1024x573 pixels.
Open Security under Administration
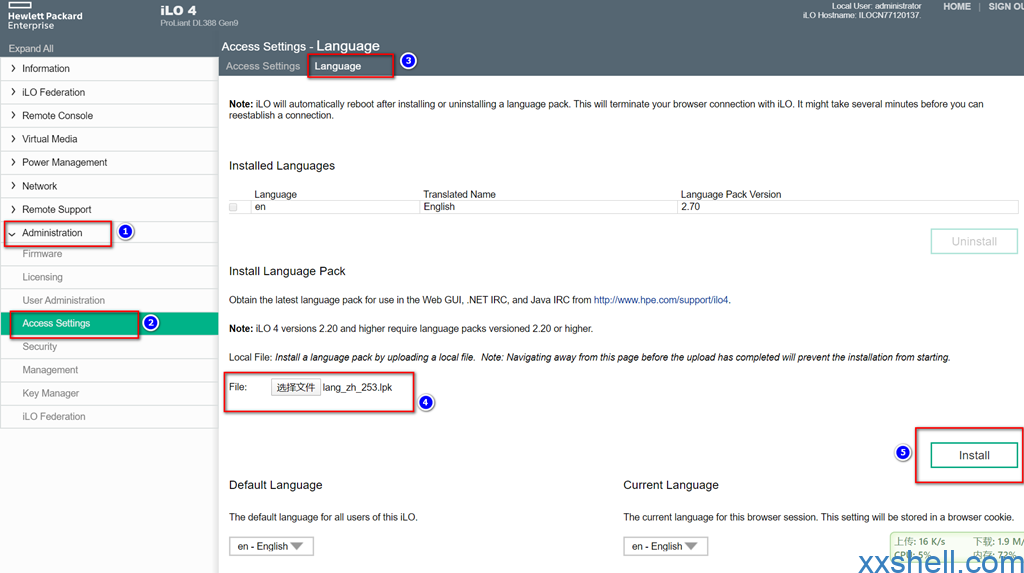click(40, 347)
